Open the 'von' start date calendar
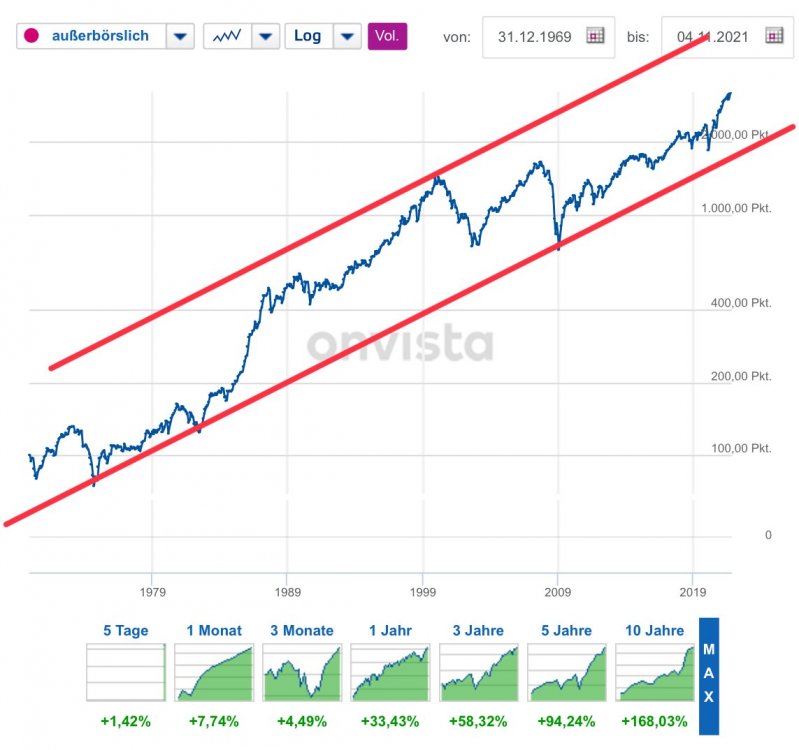The height and width of the screenshot is (750, 799). [x=596, y=36]
